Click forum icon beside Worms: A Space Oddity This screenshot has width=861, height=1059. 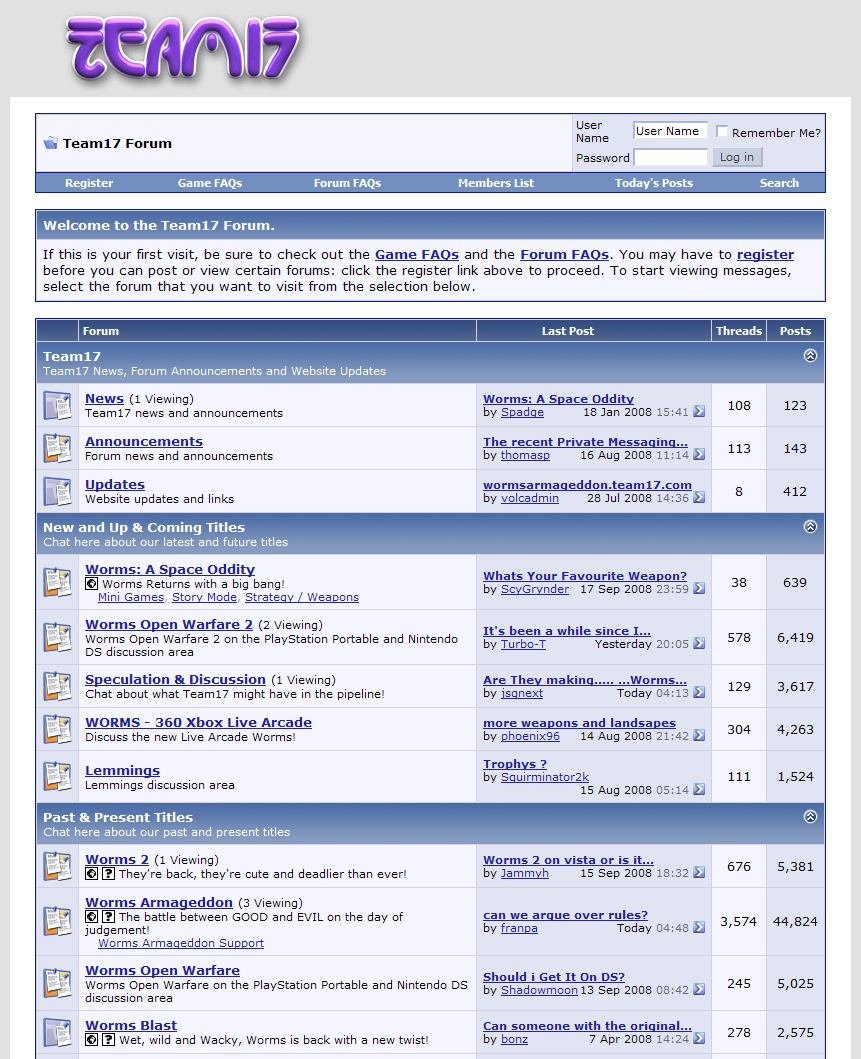(x=57, y=582)
